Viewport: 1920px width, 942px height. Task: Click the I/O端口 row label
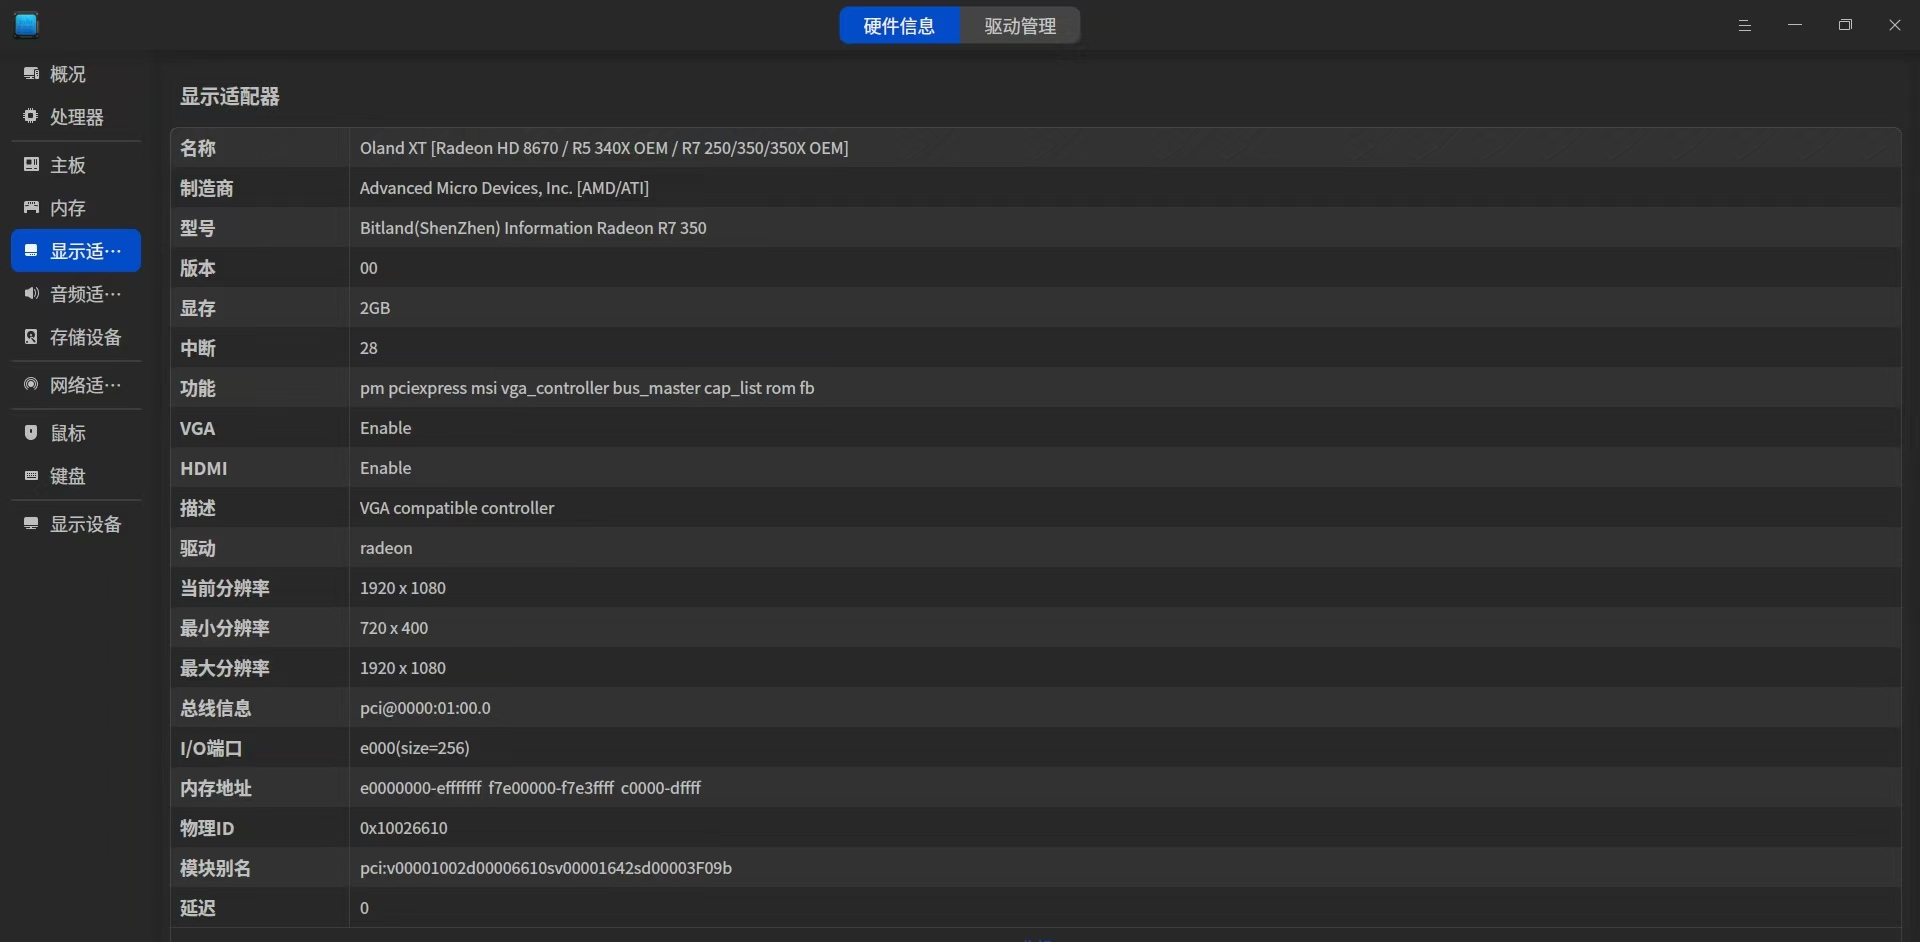click(x=211, y=748)
